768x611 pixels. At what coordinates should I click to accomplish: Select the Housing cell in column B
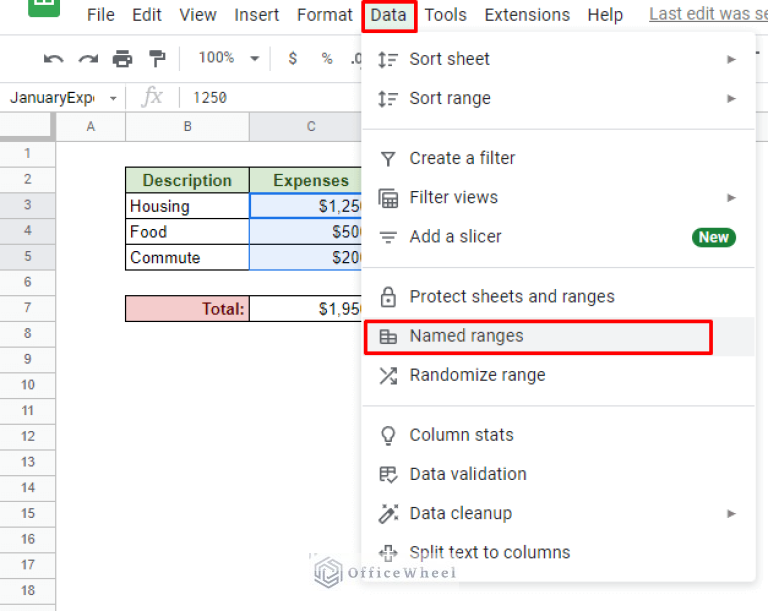[x=187, y=206]
